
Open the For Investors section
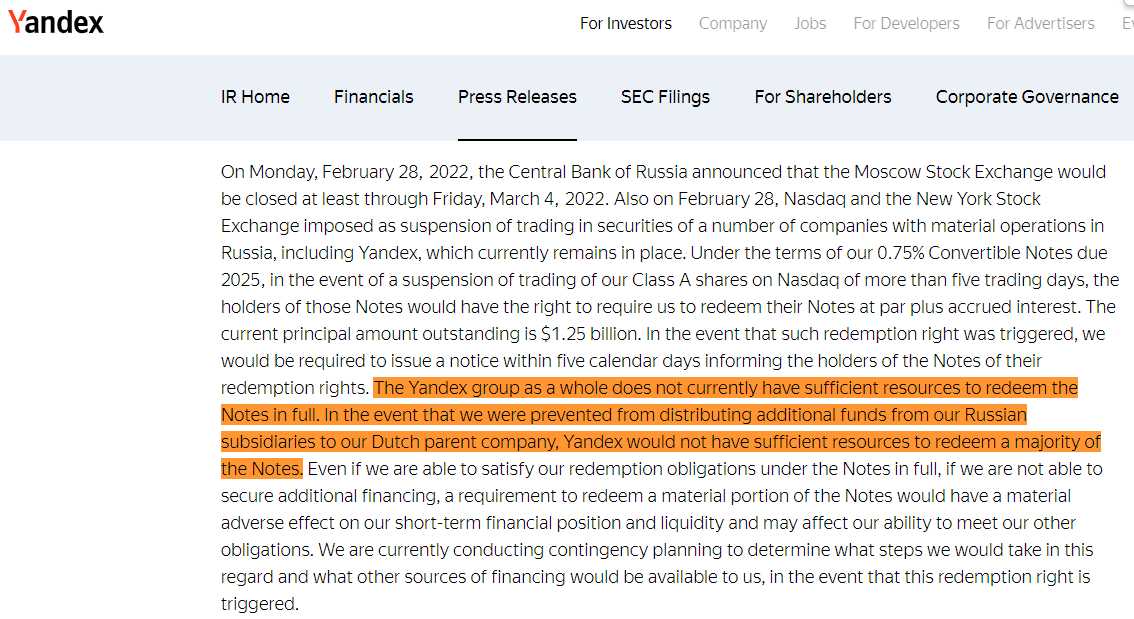(x=626, y=24)
